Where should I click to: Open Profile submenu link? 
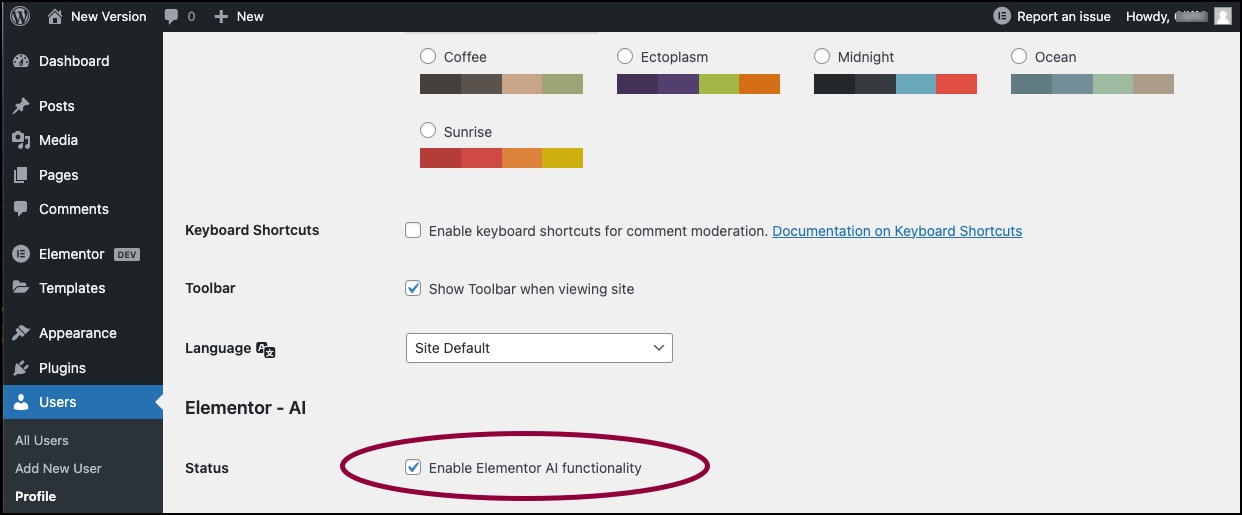point(36,496)
